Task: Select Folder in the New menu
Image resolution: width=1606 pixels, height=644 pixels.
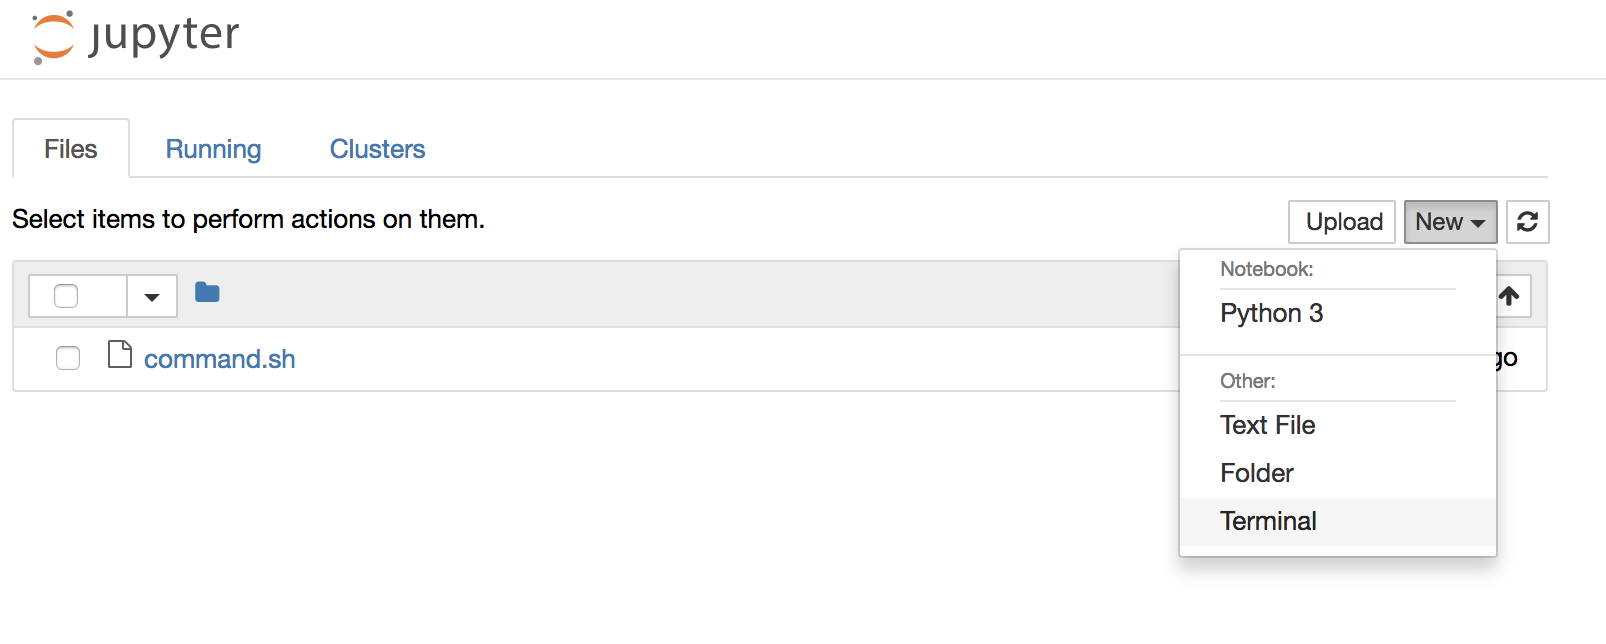Action: coord(1257,473)
